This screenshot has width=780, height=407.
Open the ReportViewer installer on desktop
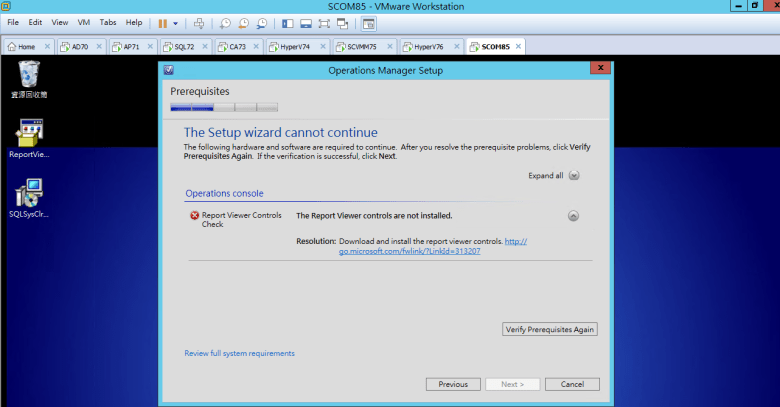coord(29,133)
